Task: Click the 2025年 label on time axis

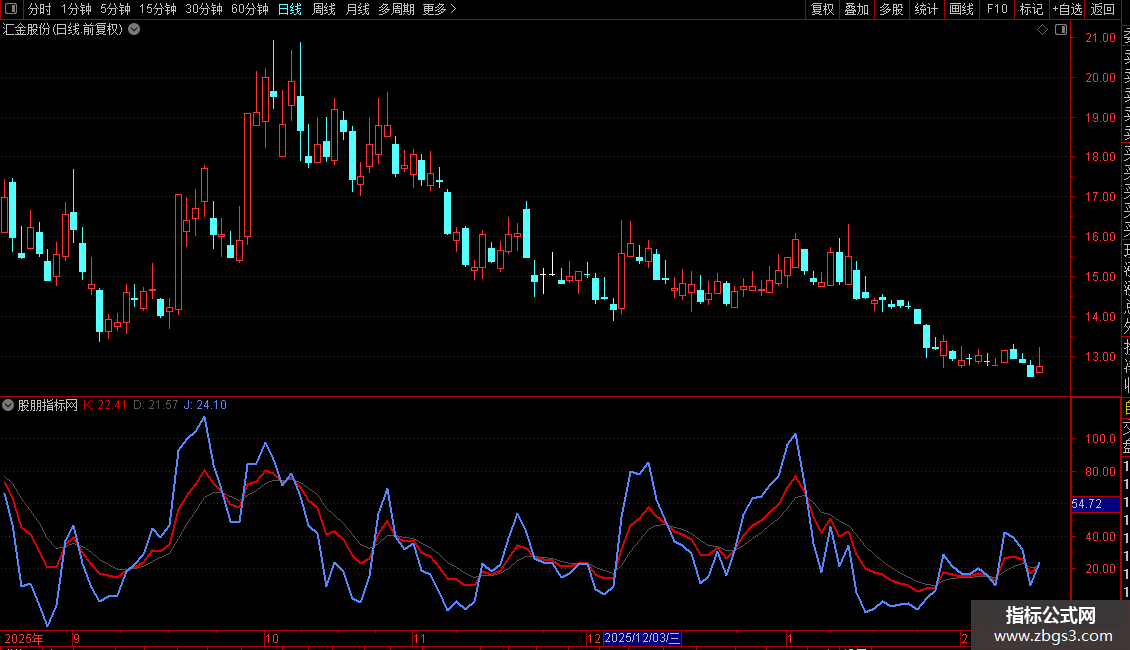Action: tap(24, 638)
